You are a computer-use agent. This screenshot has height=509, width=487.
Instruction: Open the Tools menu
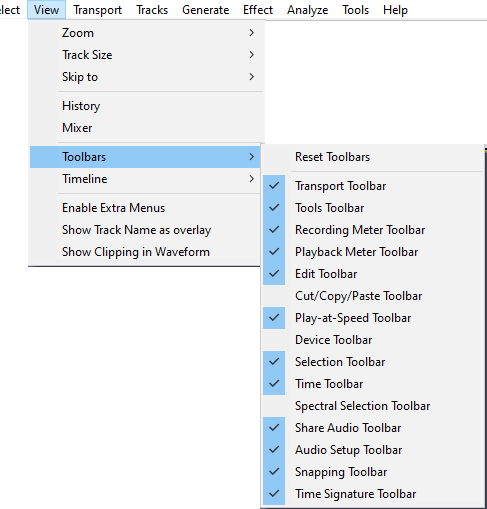pyautogui.click(x=356, y=10)
